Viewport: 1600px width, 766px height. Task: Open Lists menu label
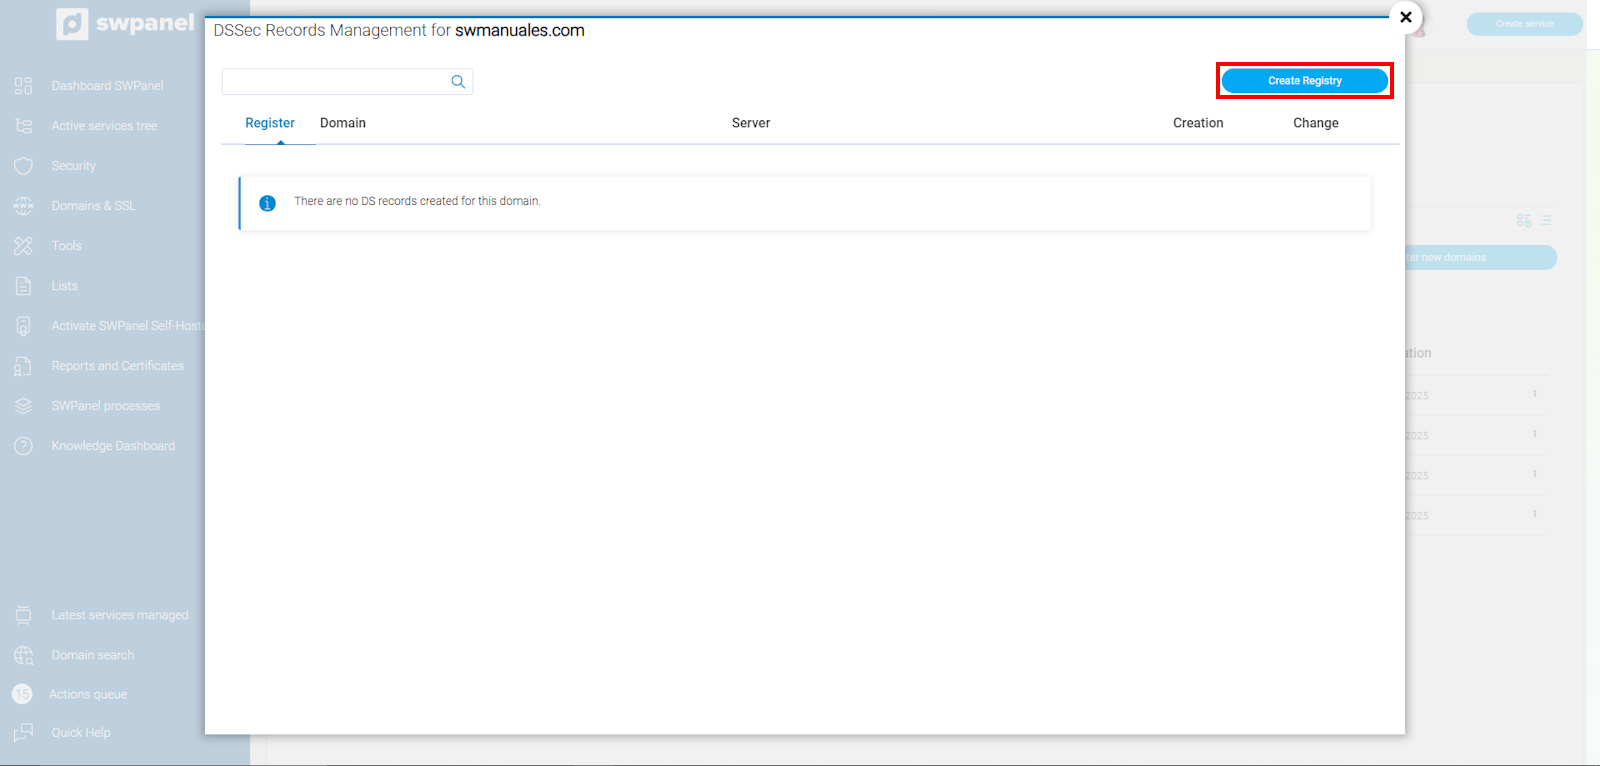[x=65, y=286]
